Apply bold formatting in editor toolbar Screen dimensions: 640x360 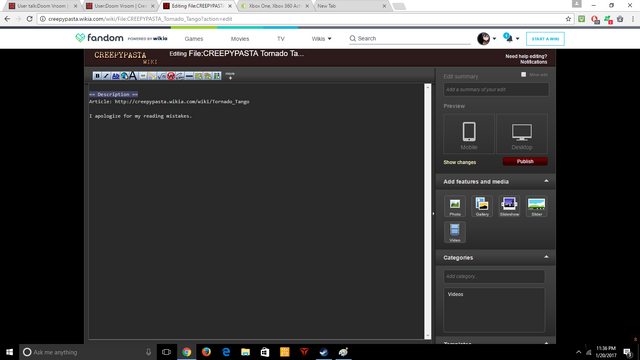pyautogui.click(x=97, y=76)
